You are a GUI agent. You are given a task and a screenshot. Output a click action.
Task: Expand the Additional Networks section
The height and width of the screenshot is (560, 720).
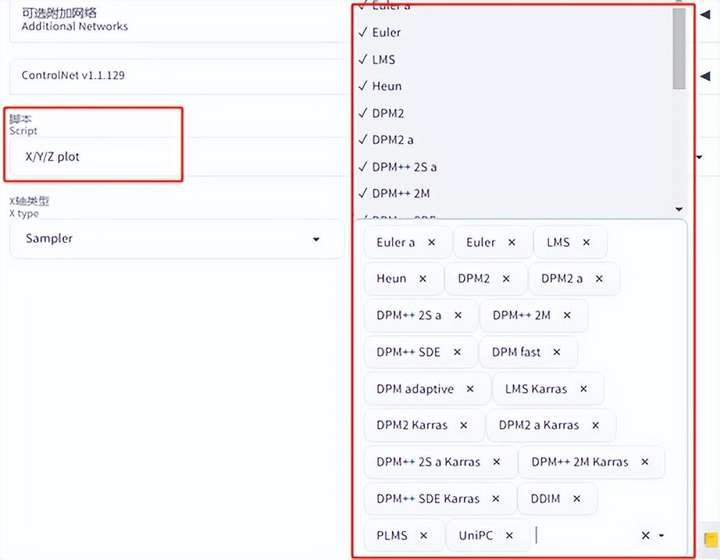[x=706, y=15]
